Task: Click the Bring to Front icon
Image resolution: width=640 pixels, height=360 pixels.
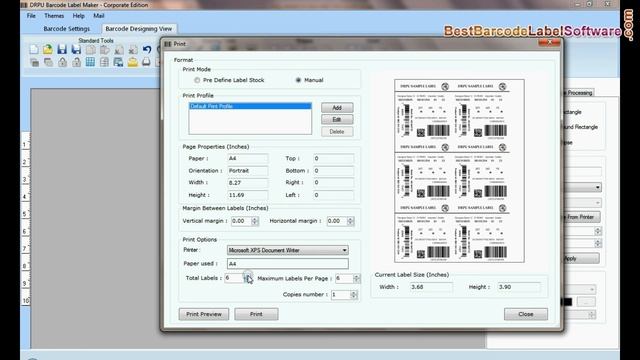Action: [34, 62]
